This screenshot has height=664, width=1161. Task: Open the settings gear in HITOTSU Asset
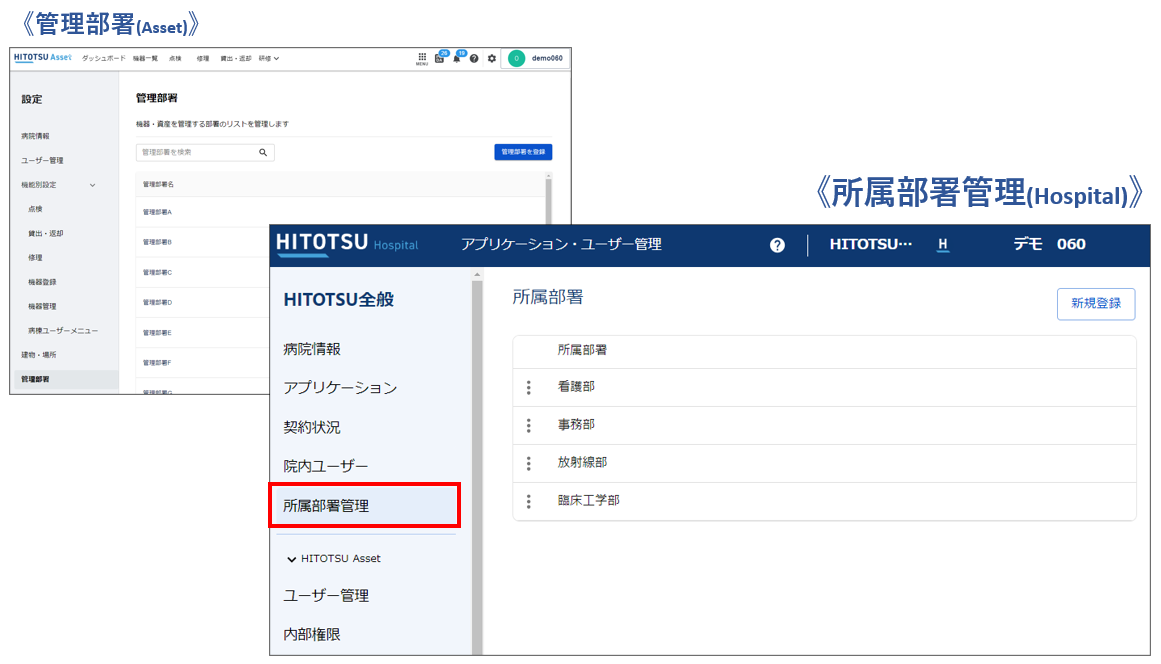click(x=492, y=58)
